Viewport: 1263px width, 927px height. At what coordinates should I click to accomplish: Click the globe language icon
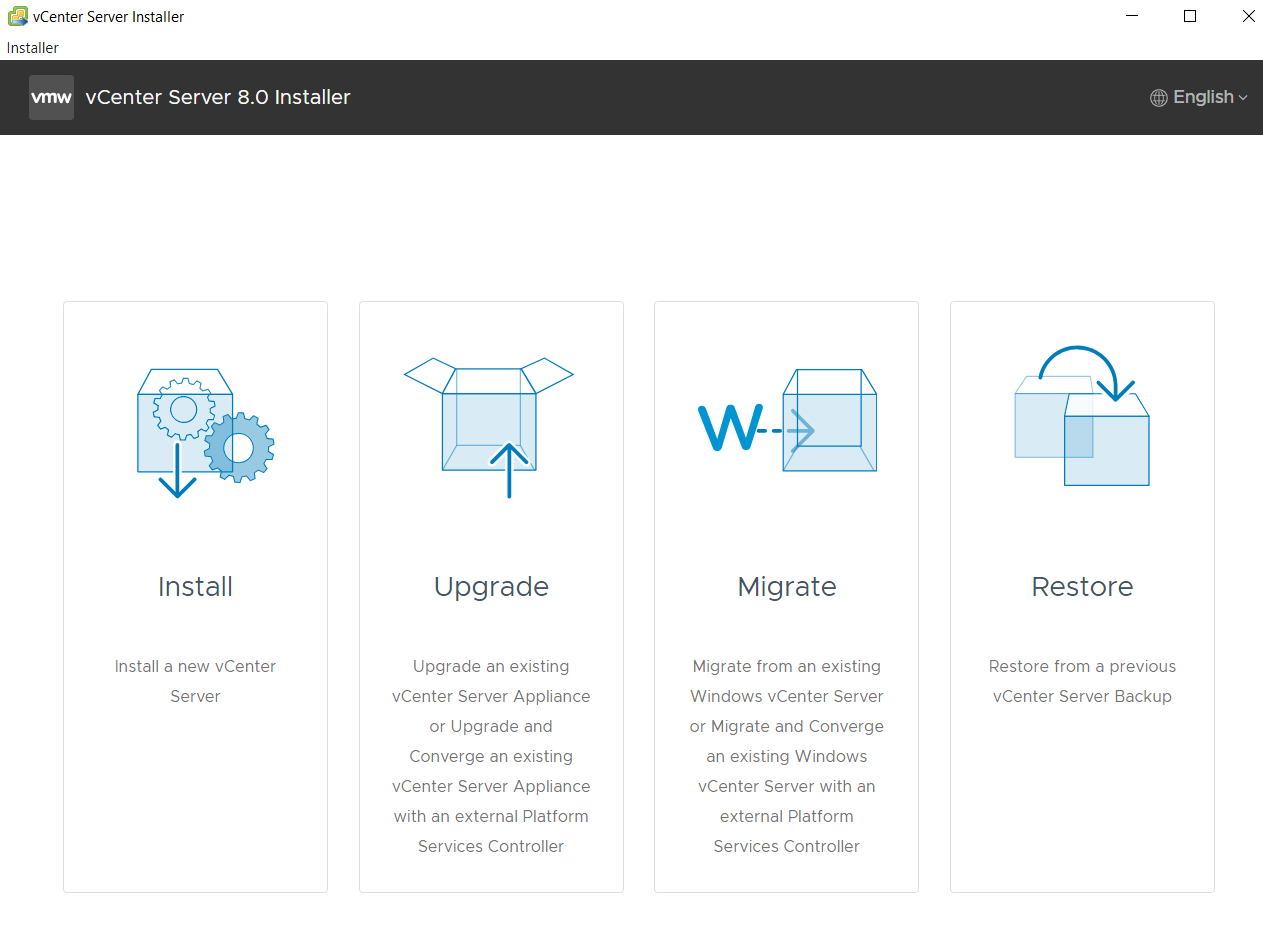point(1159,98)
